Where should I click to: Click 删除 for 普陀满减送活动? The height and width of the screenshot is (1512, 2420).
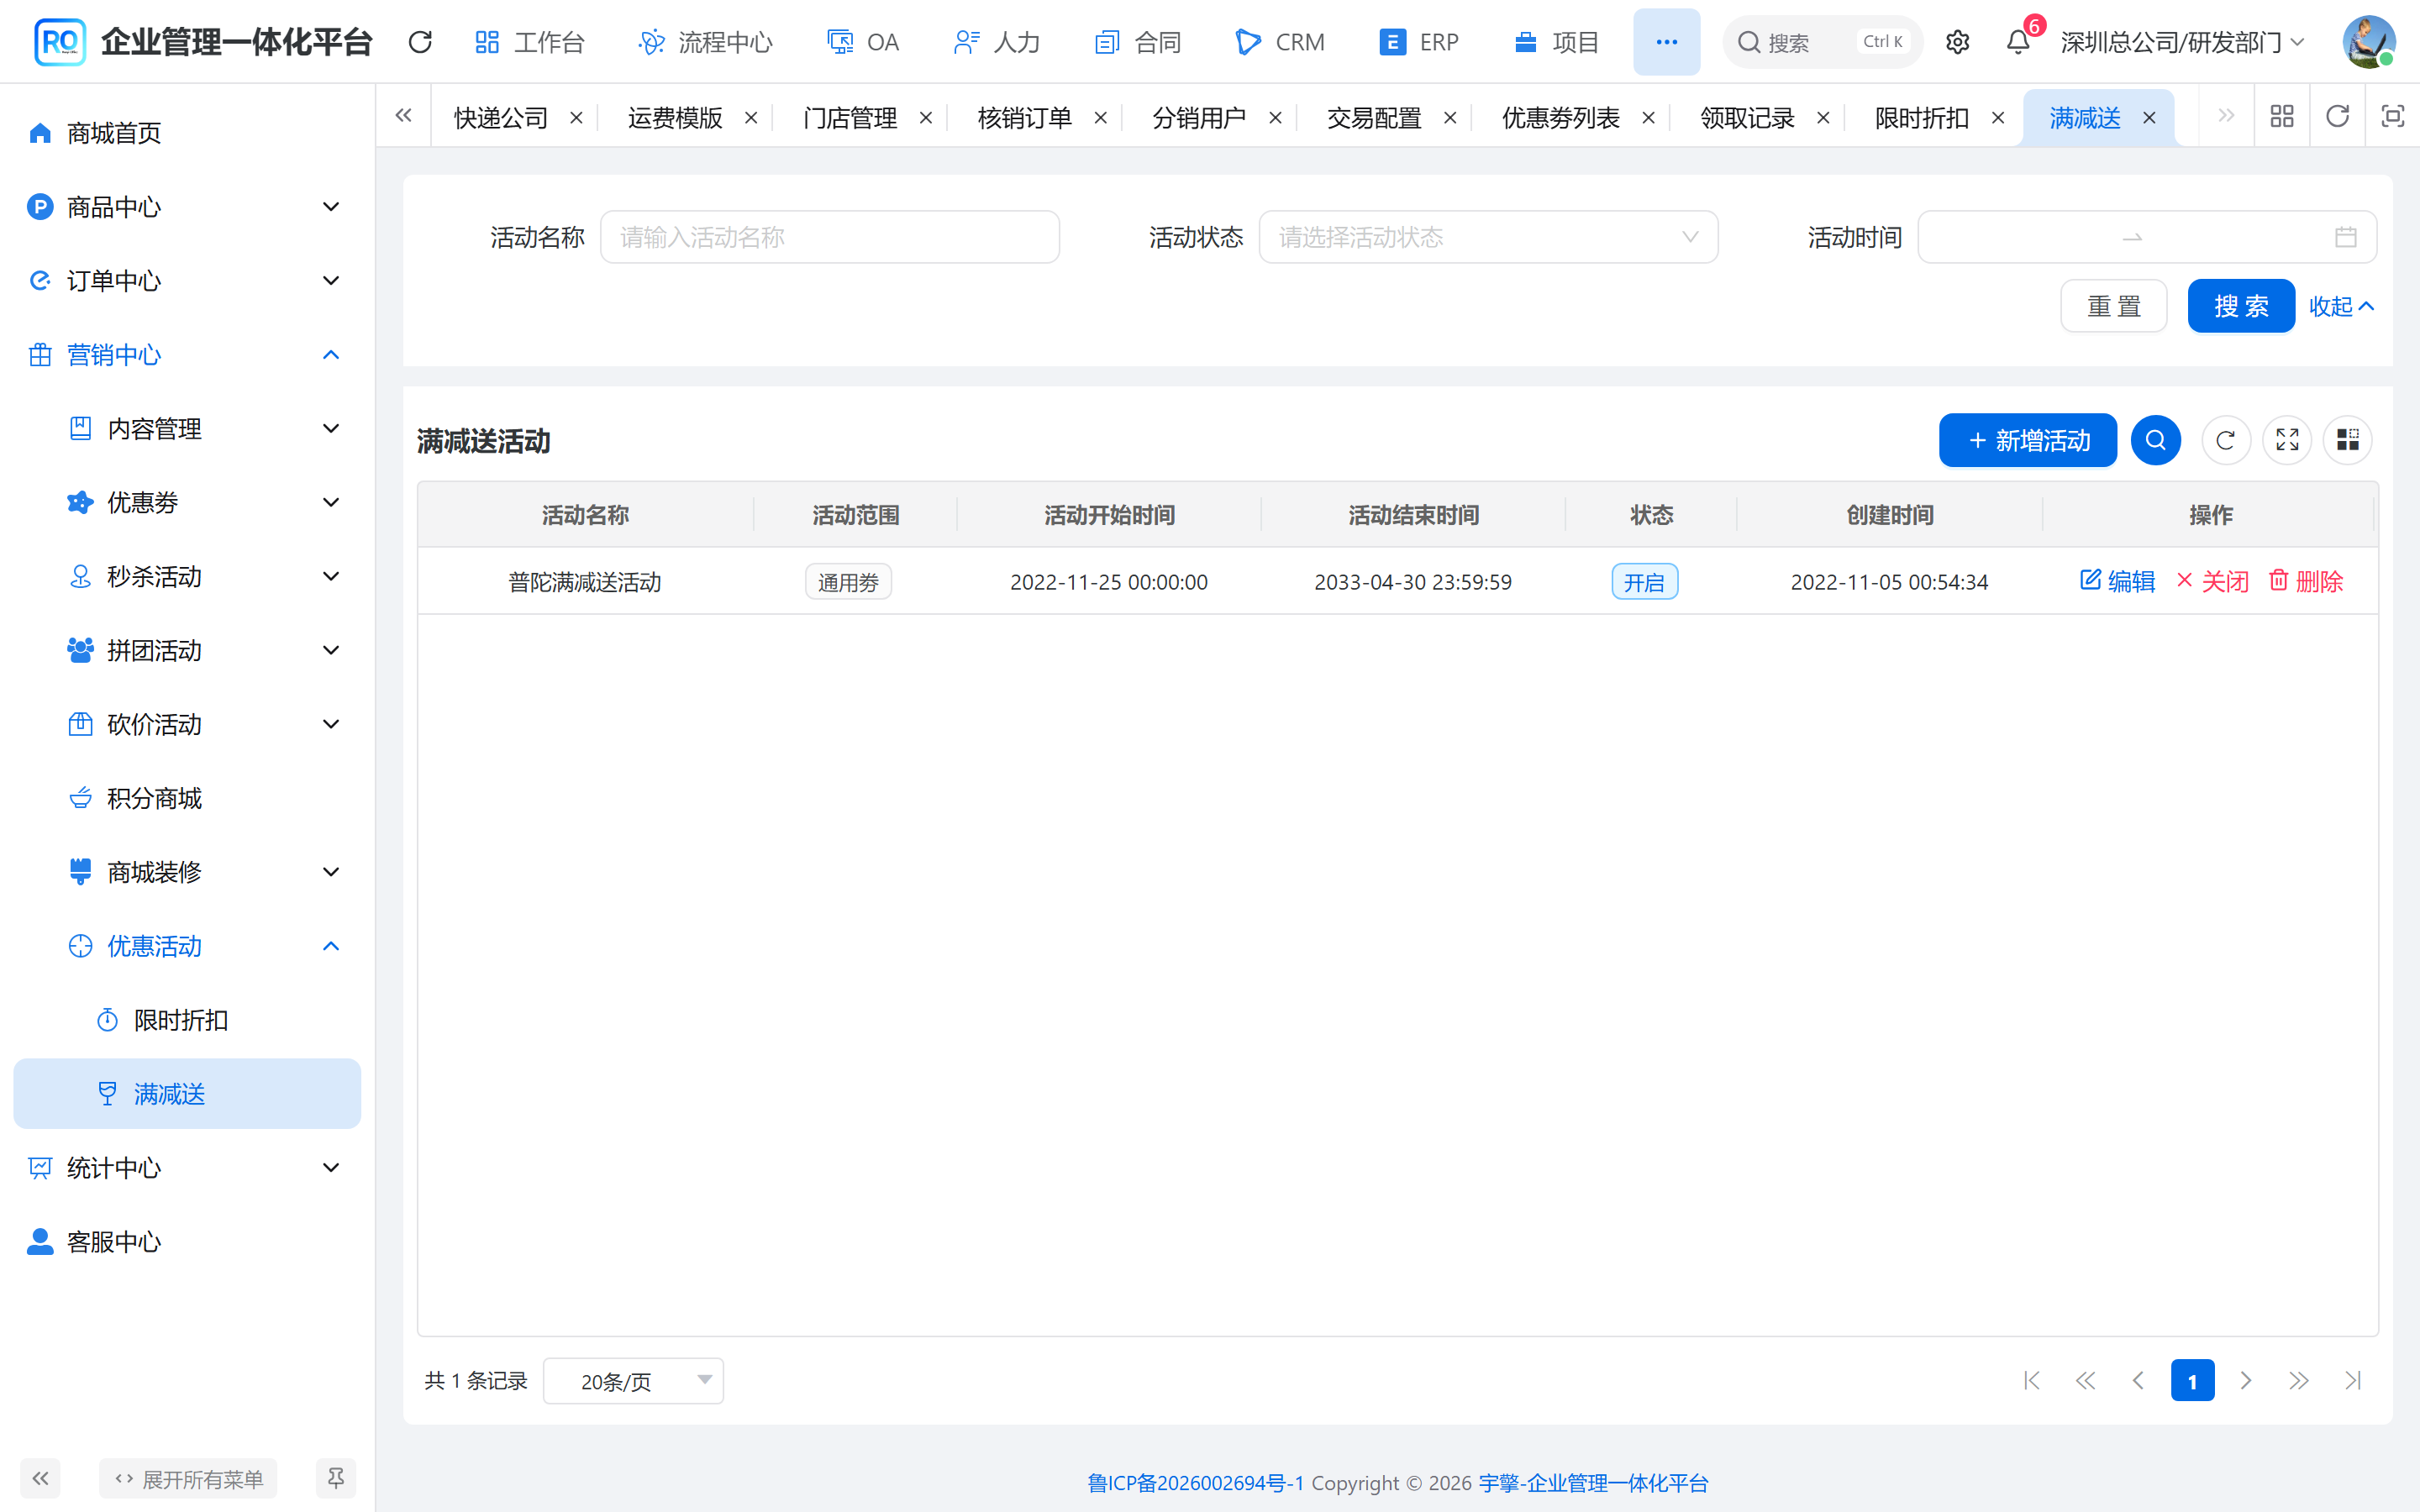(2306, 581)
